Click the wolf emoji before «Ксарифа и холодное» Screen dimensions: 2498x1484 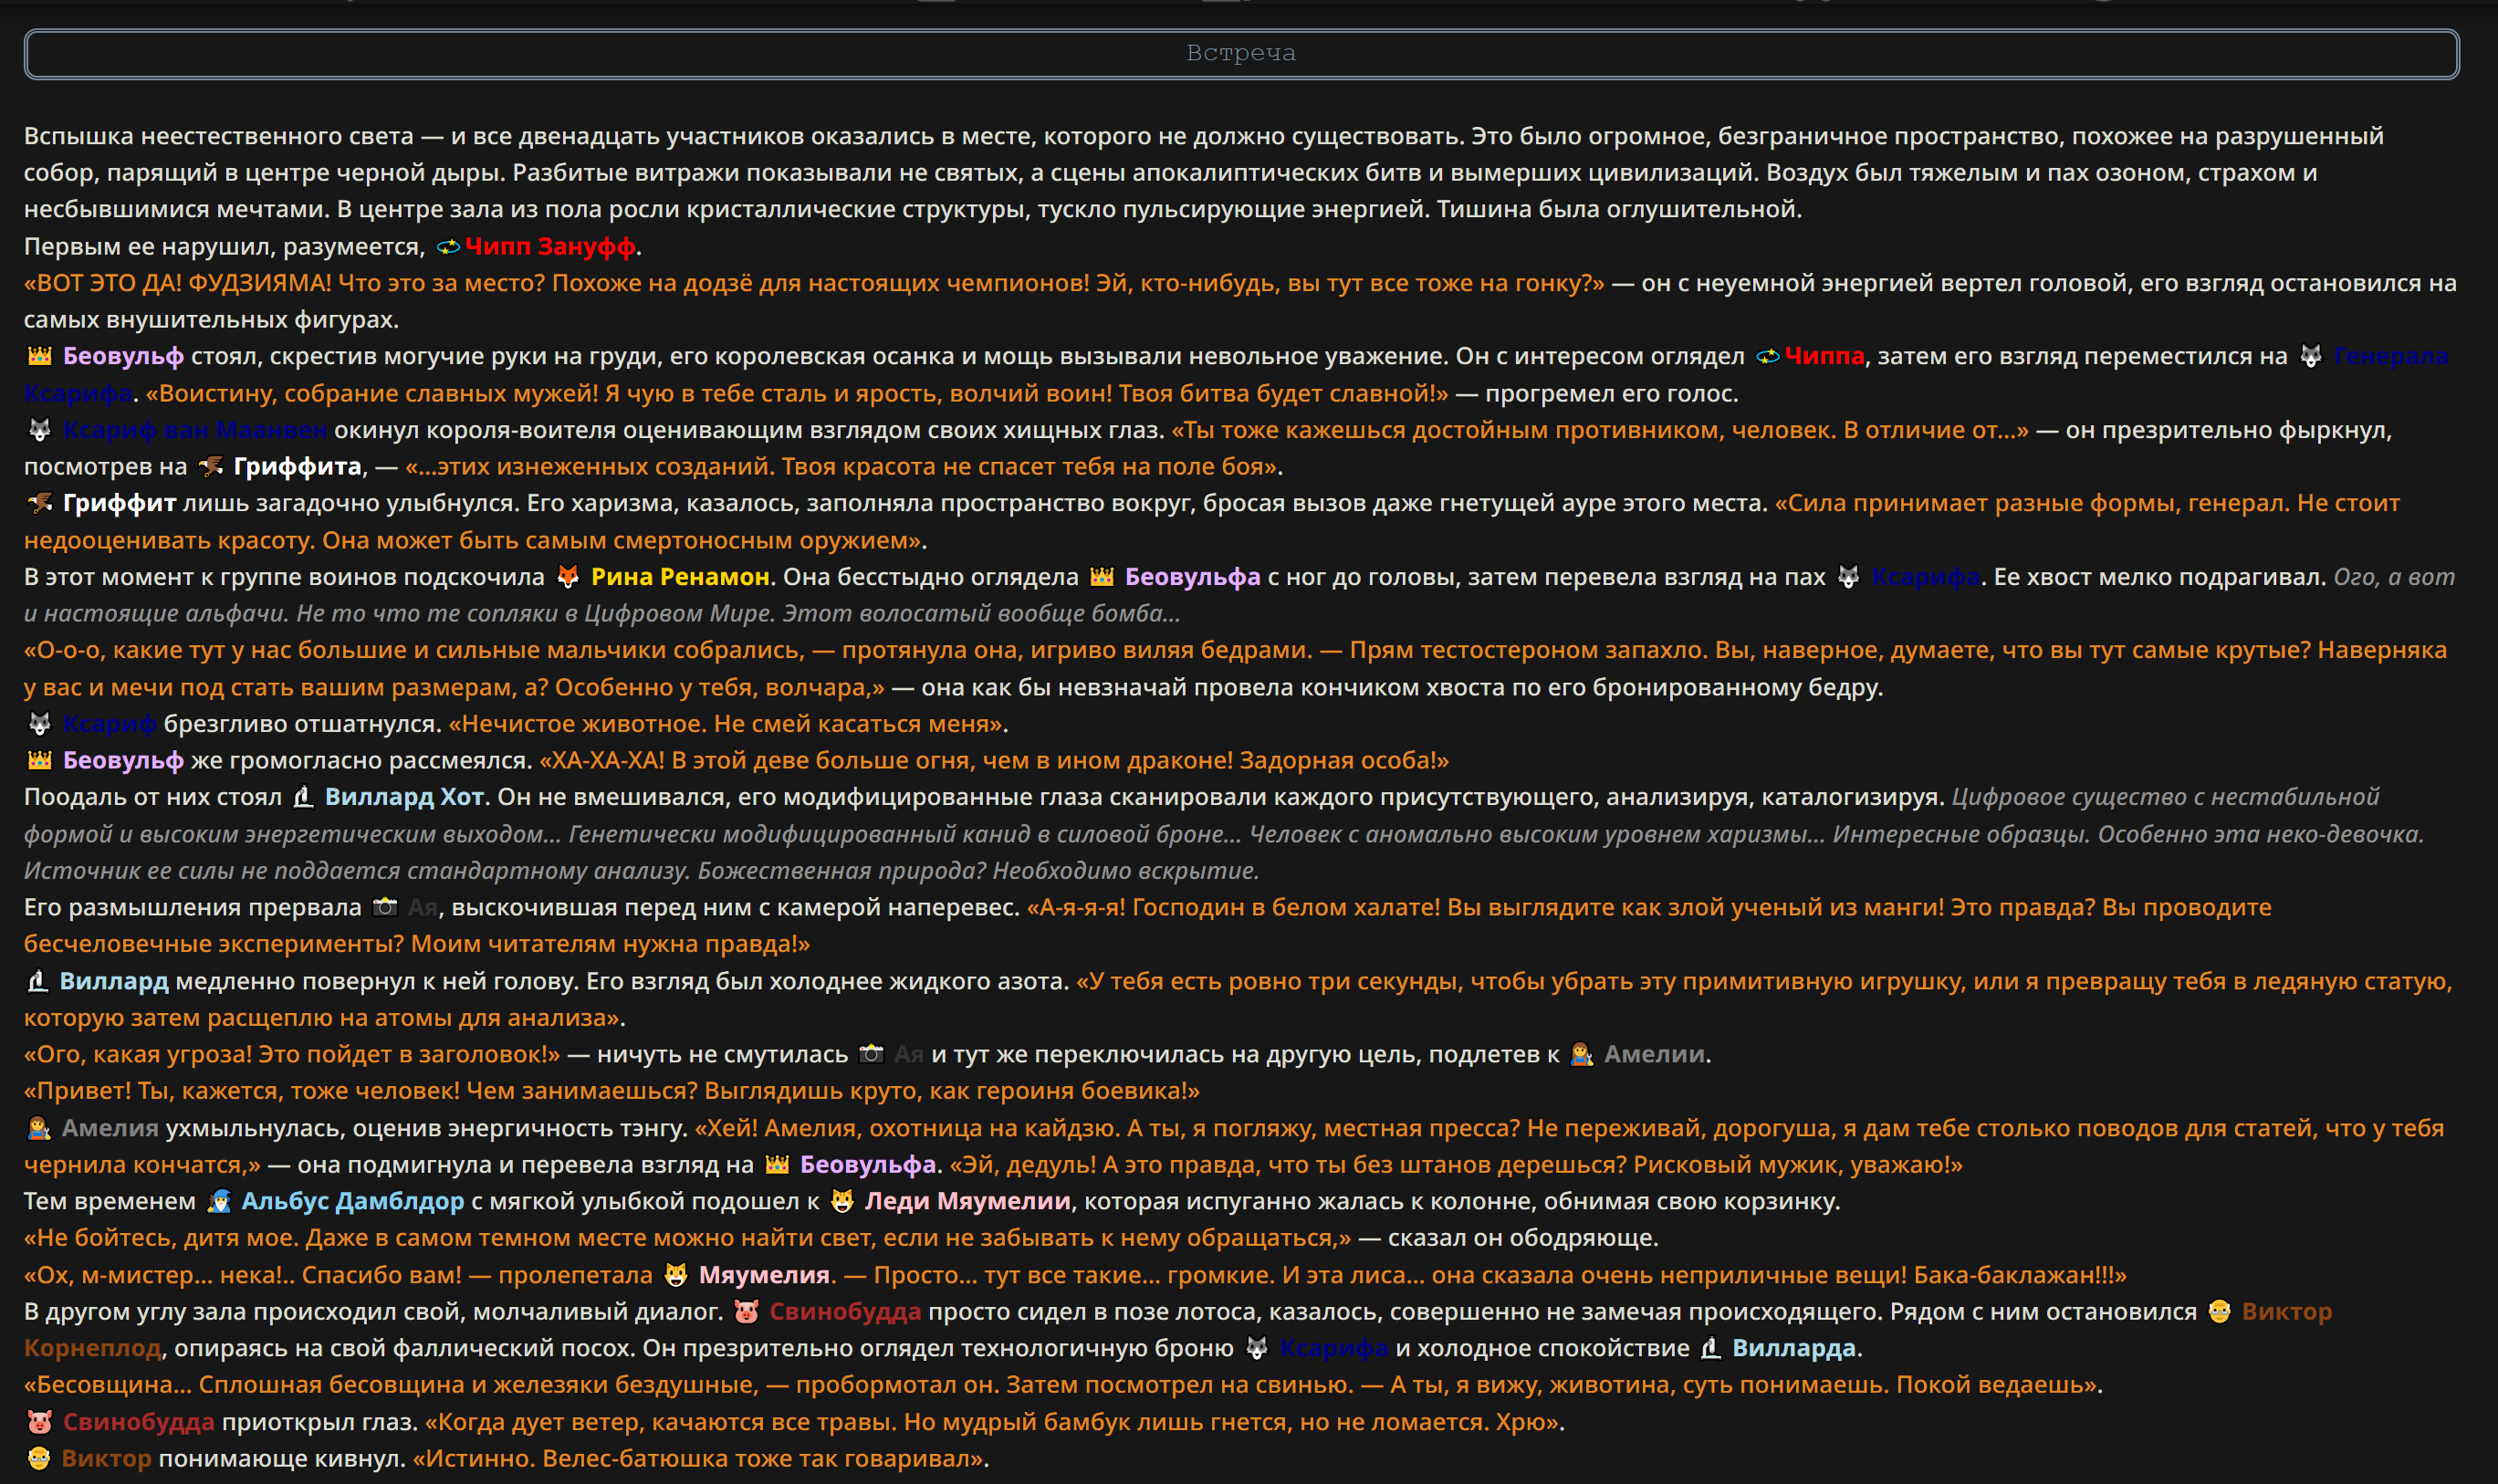pos(1257,1348)
